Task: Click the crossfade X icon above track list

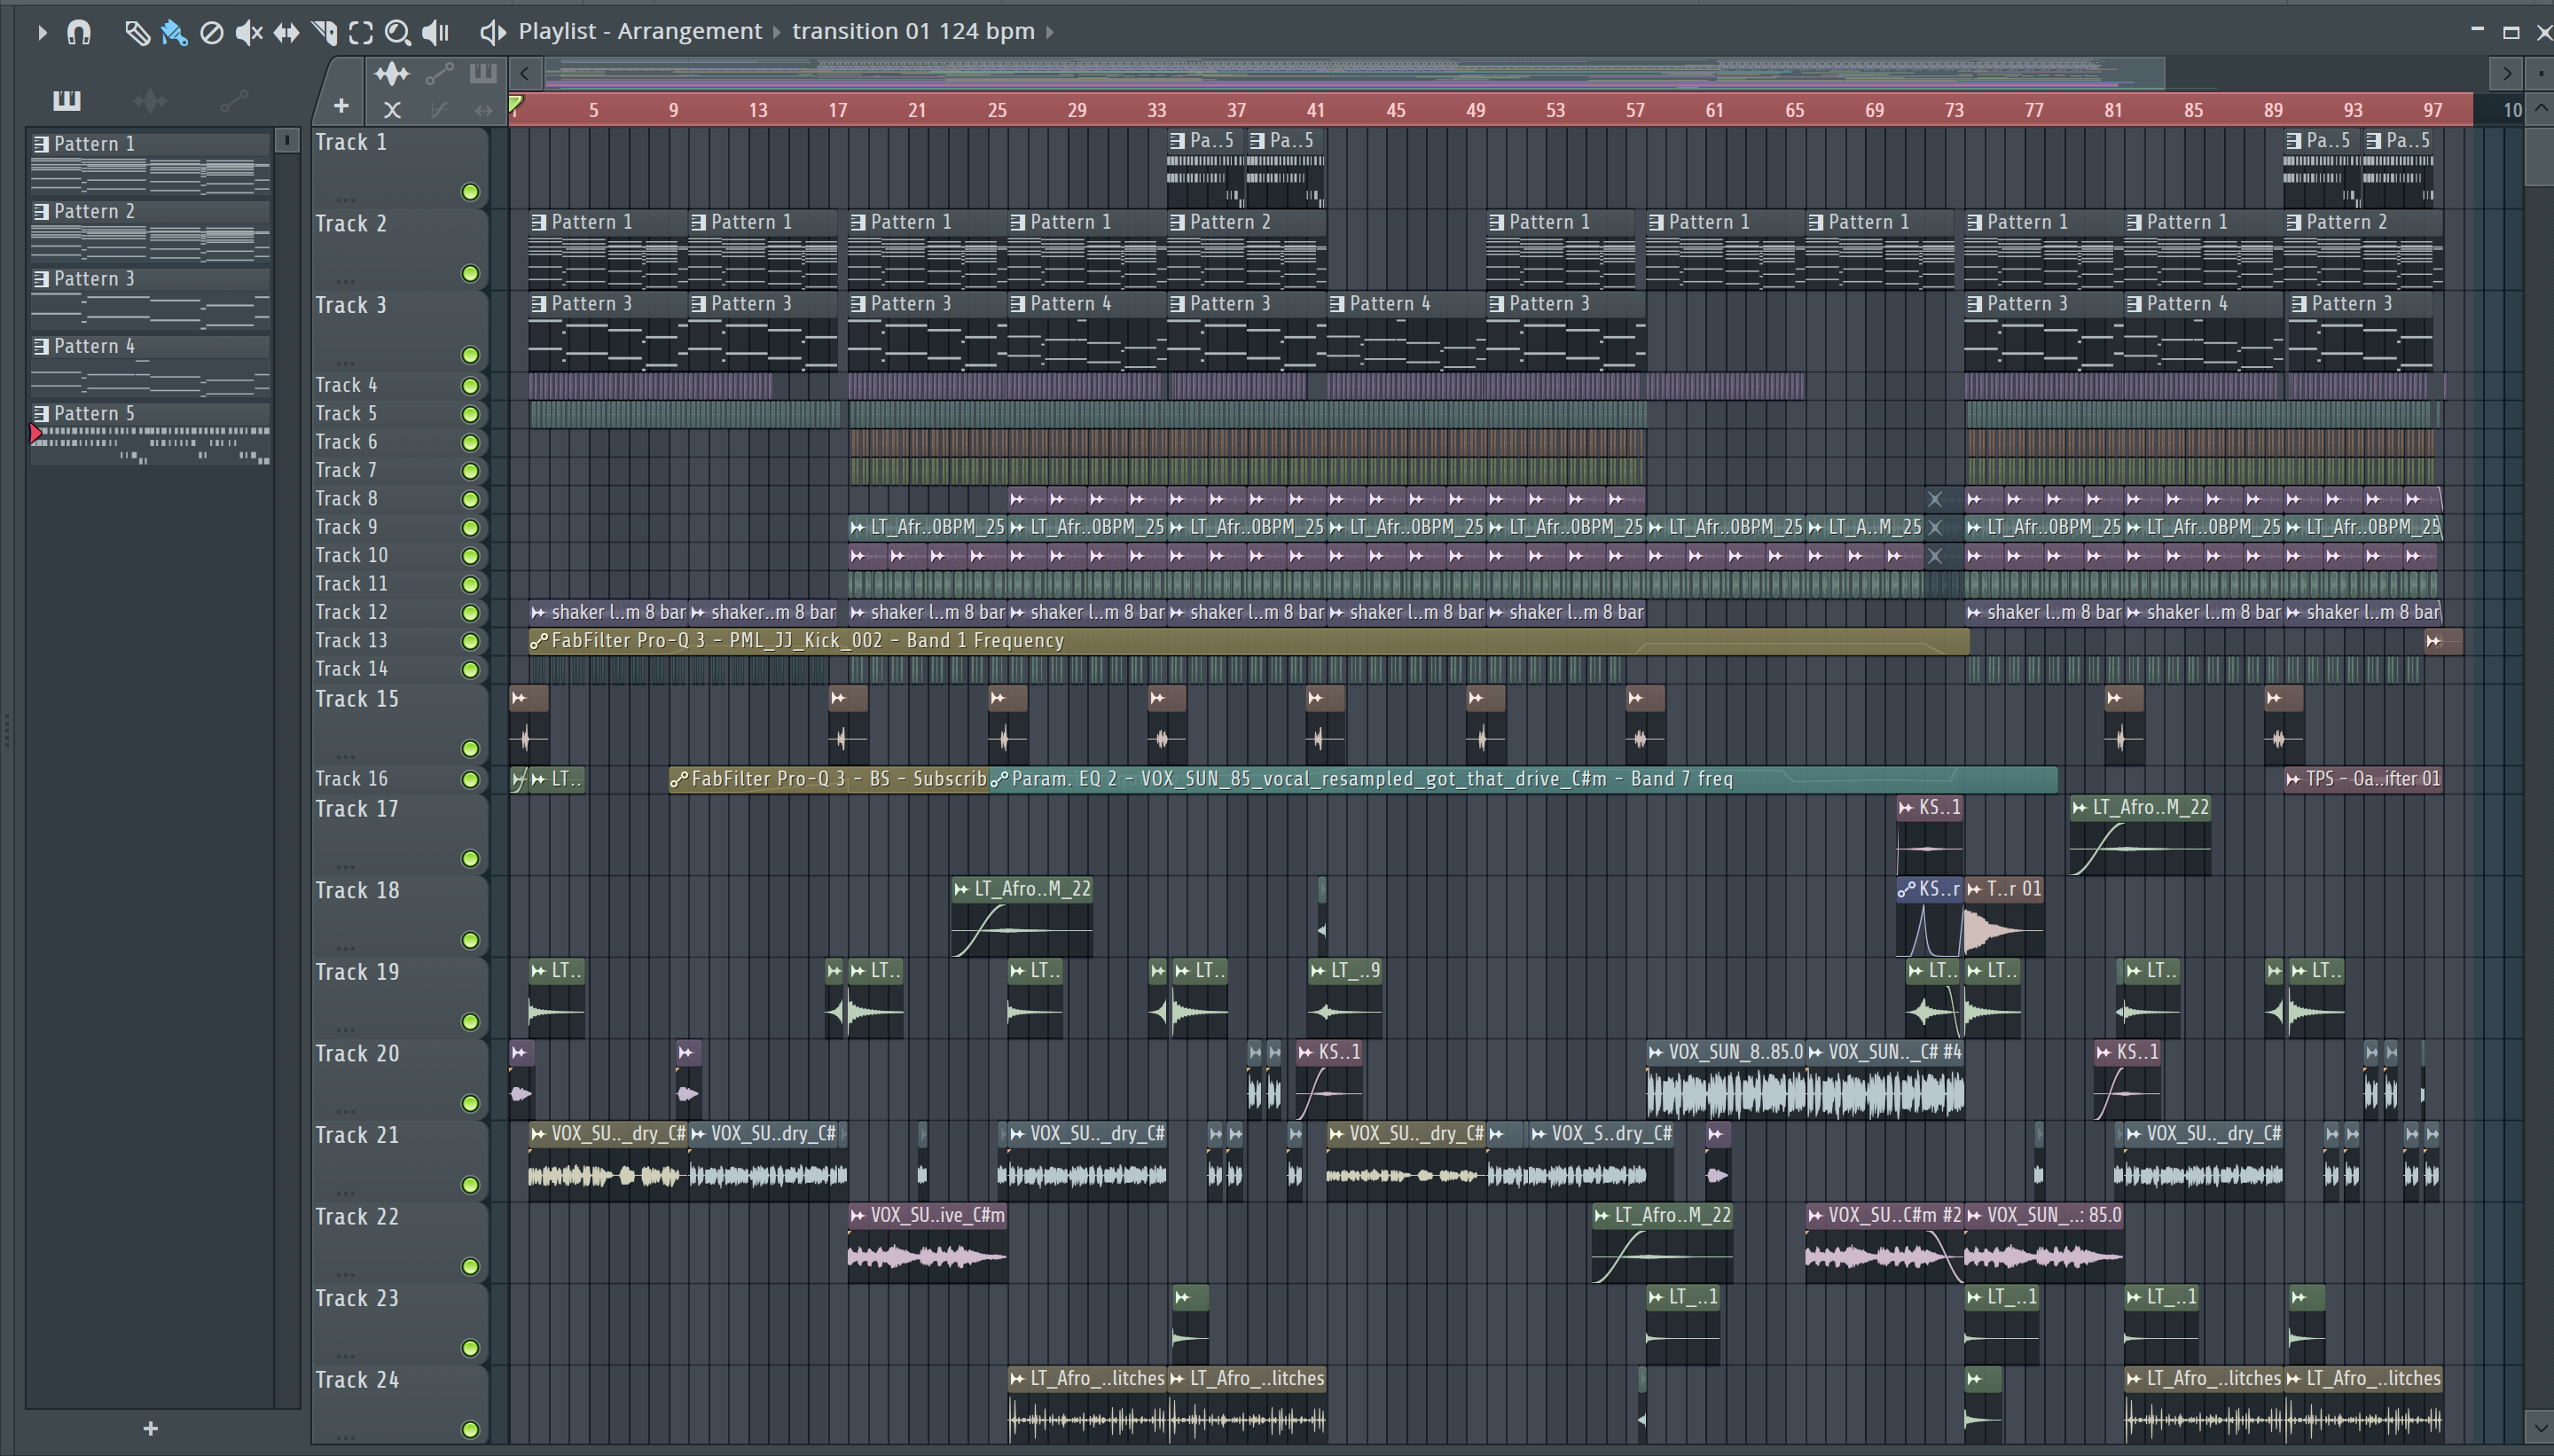Action: click(392, 110)
